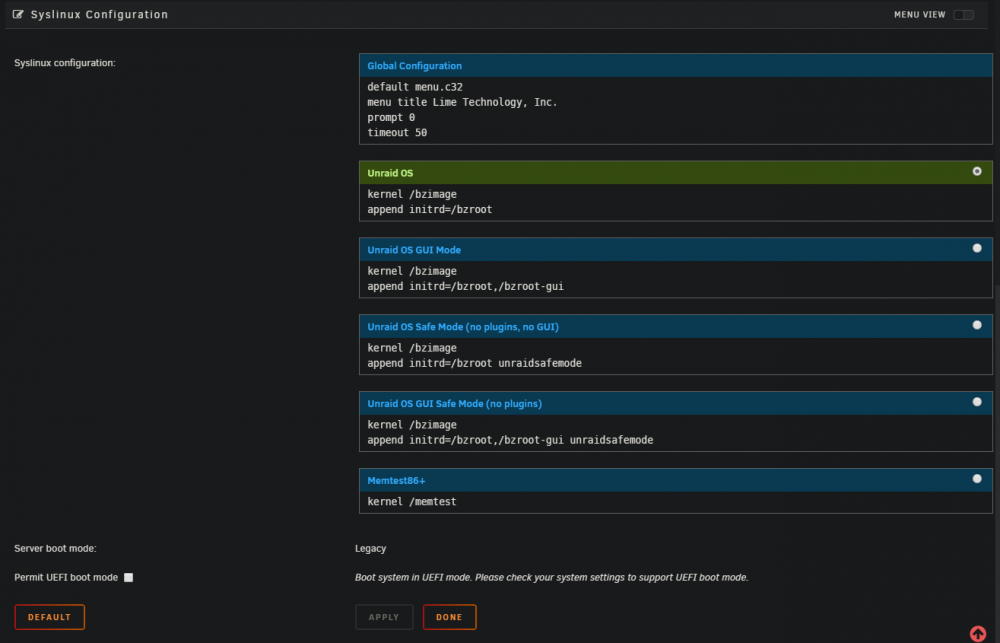Screen dimensions: 1000x643
Task: Click the 'default menu.c32' line
Action: tap(415, 87)
